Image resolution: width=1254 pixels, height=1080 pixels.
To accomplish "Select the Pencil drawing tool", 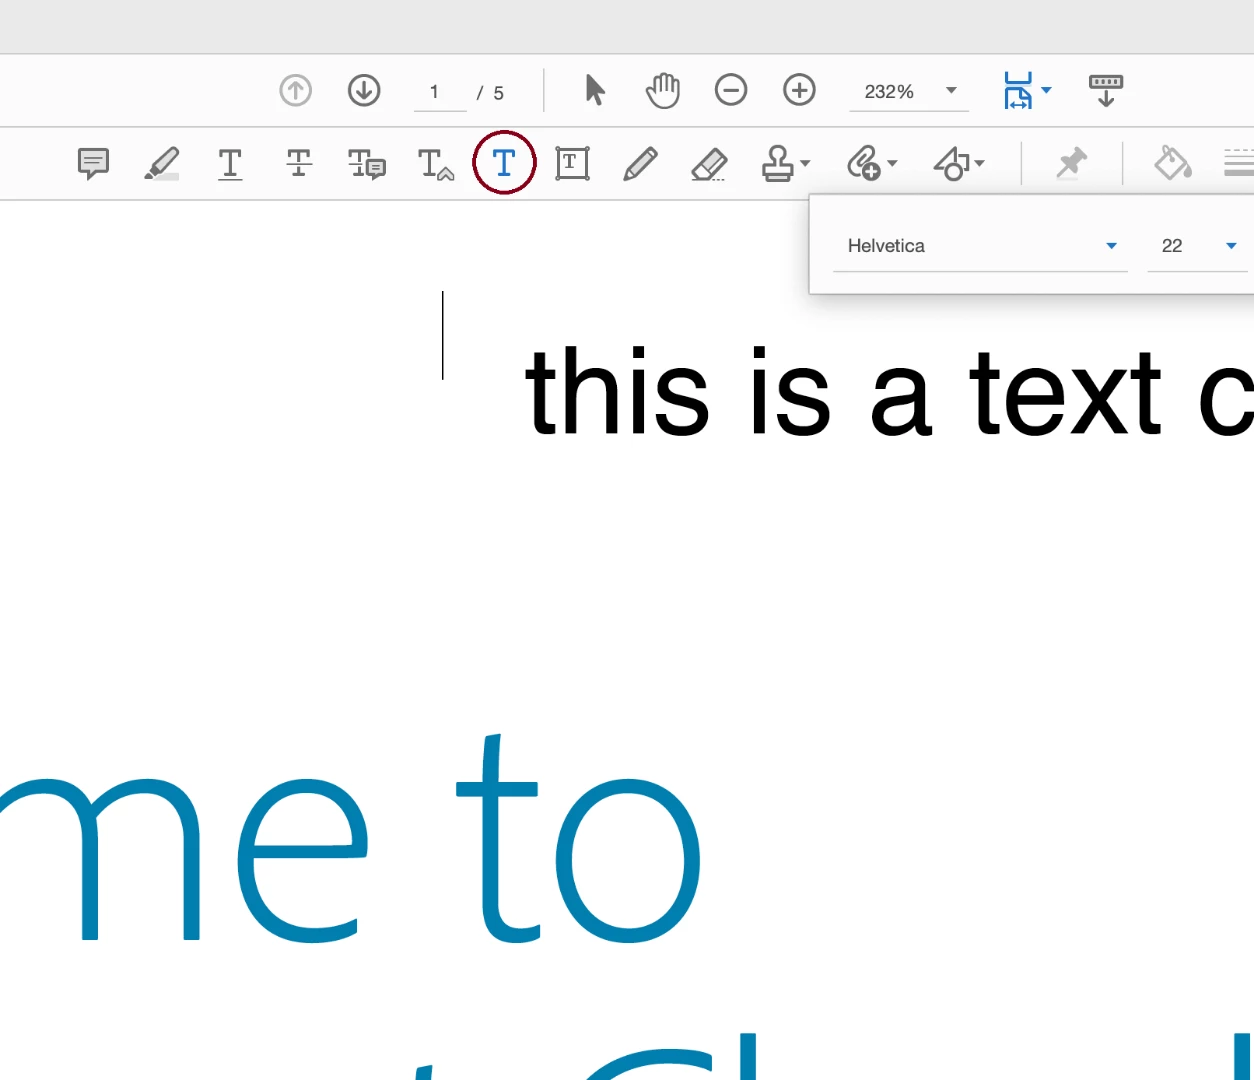I will (640, 163).
